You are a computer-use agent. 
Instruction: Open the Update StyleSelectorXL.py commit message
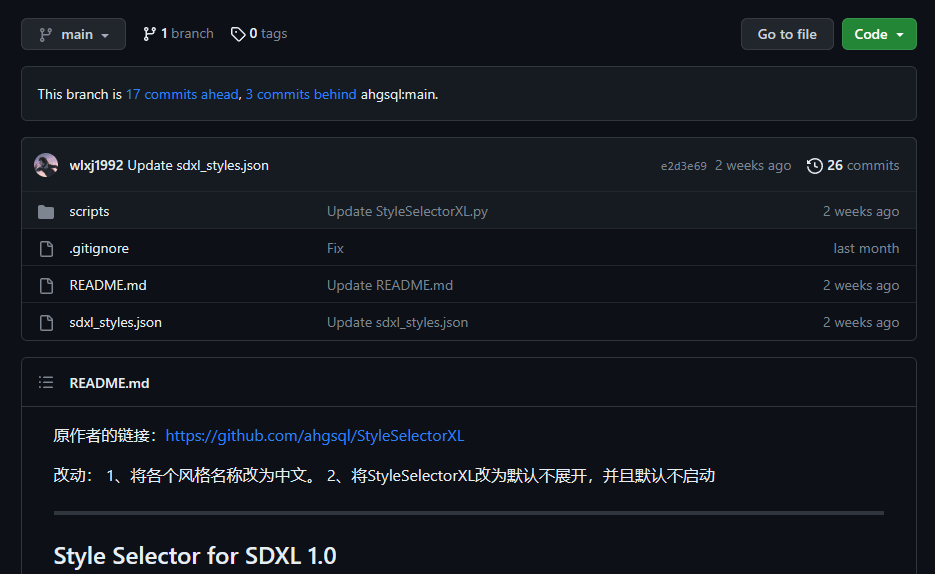pyautogui.click(x=407, y=212)
